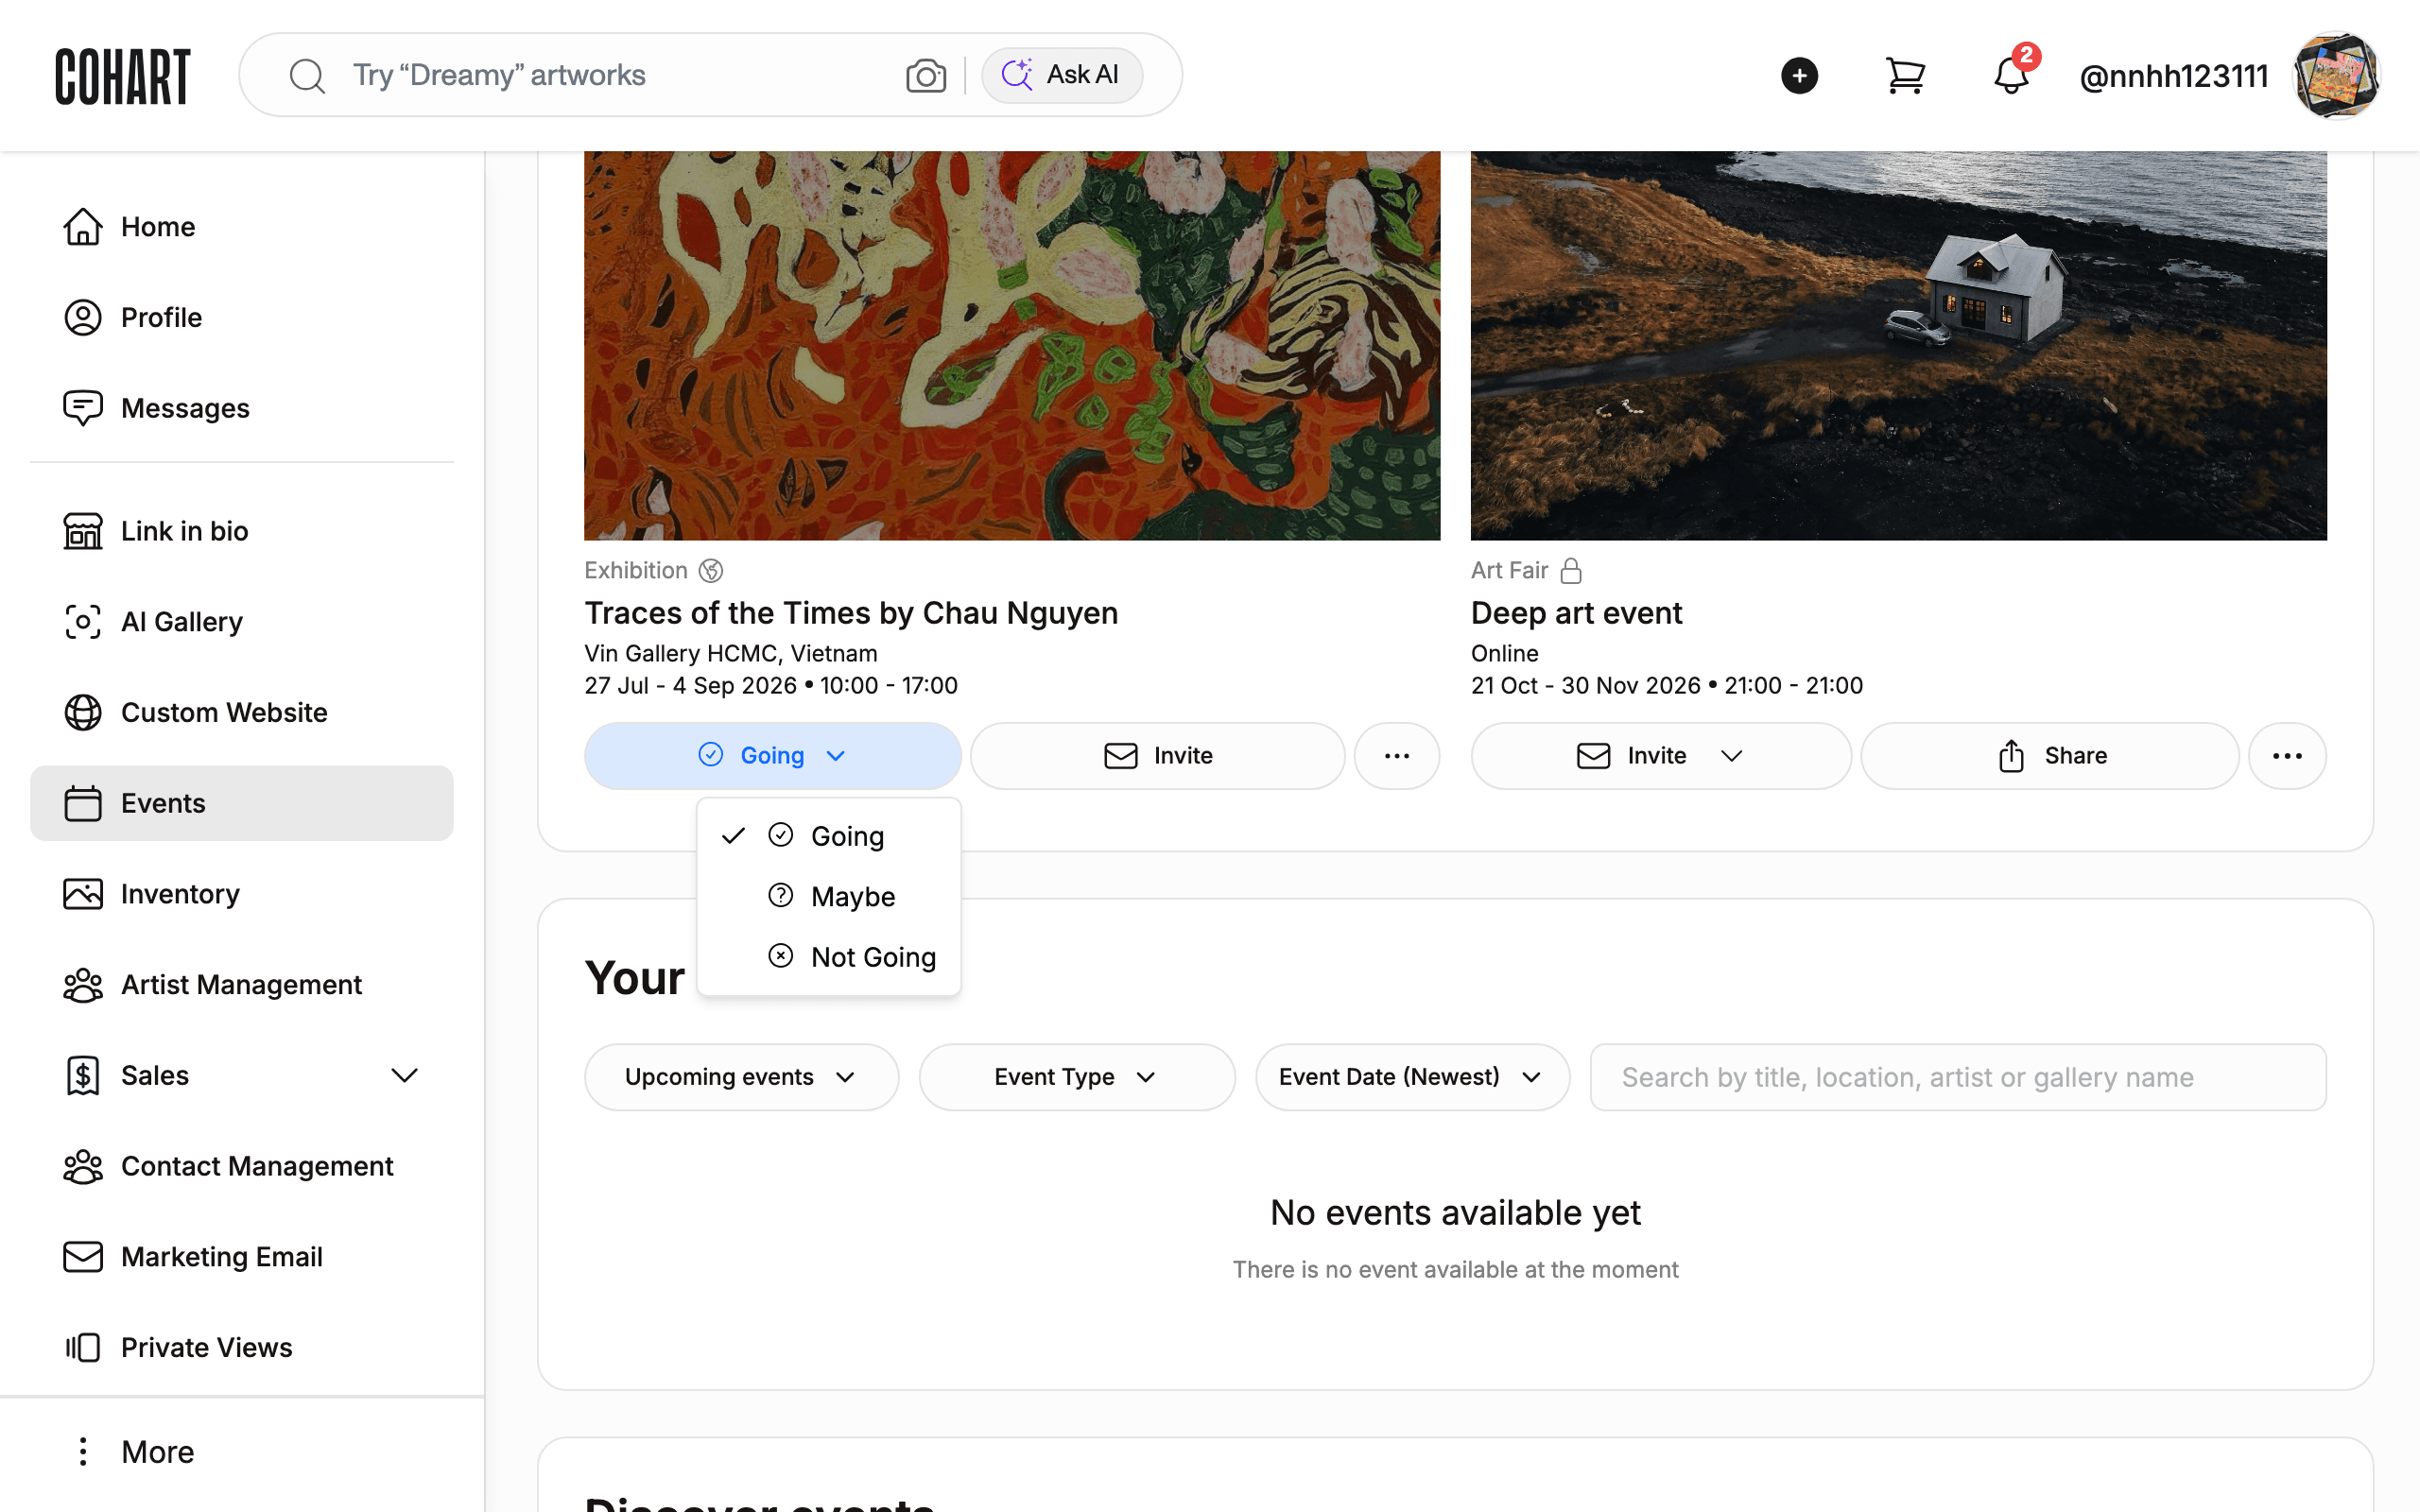This screenshot has height=1512, width=2420.
Task: Select Going in the RSVP menu
Action: (x=829, y=836)
